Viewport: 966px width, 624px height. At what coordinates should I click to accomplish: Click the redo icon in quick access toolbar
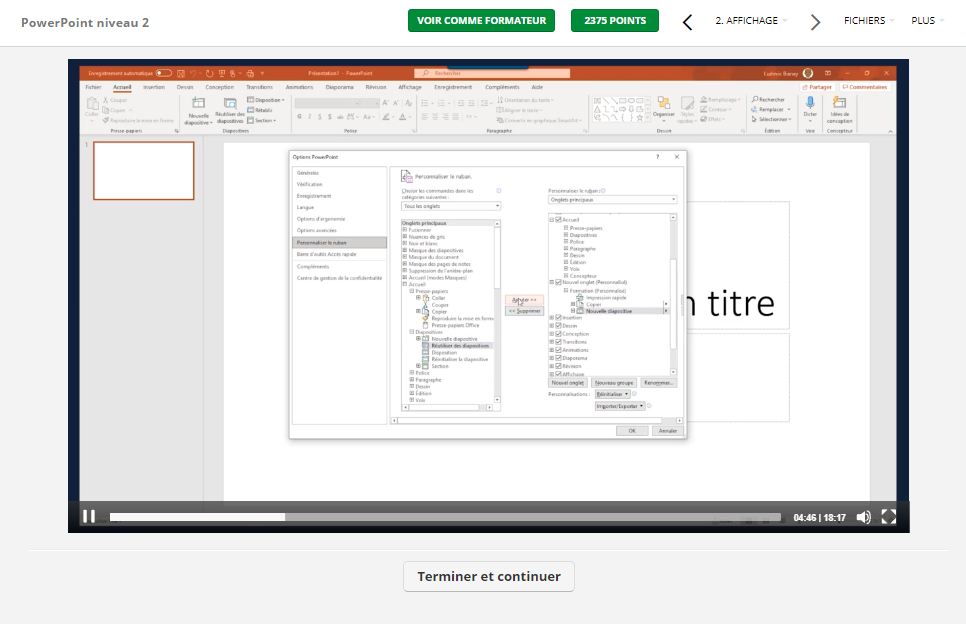pyautogui.click(x=209, y=73)
